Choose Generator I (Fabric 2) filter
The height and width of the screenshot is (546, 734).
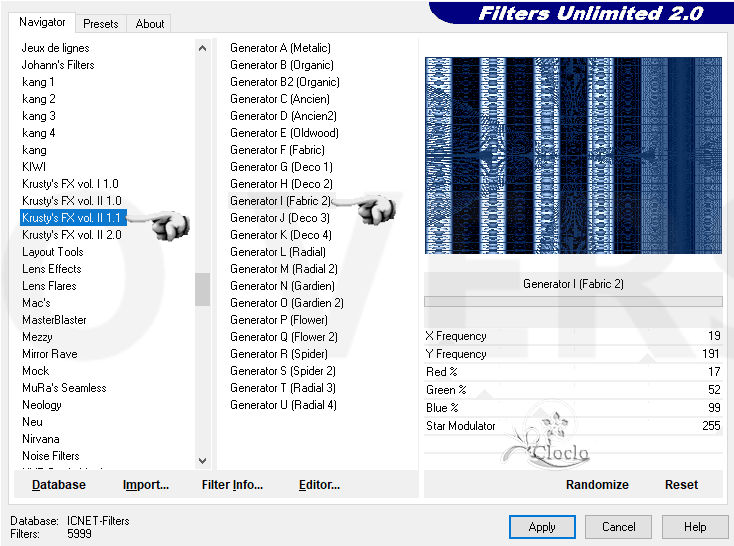coord(280,201)
